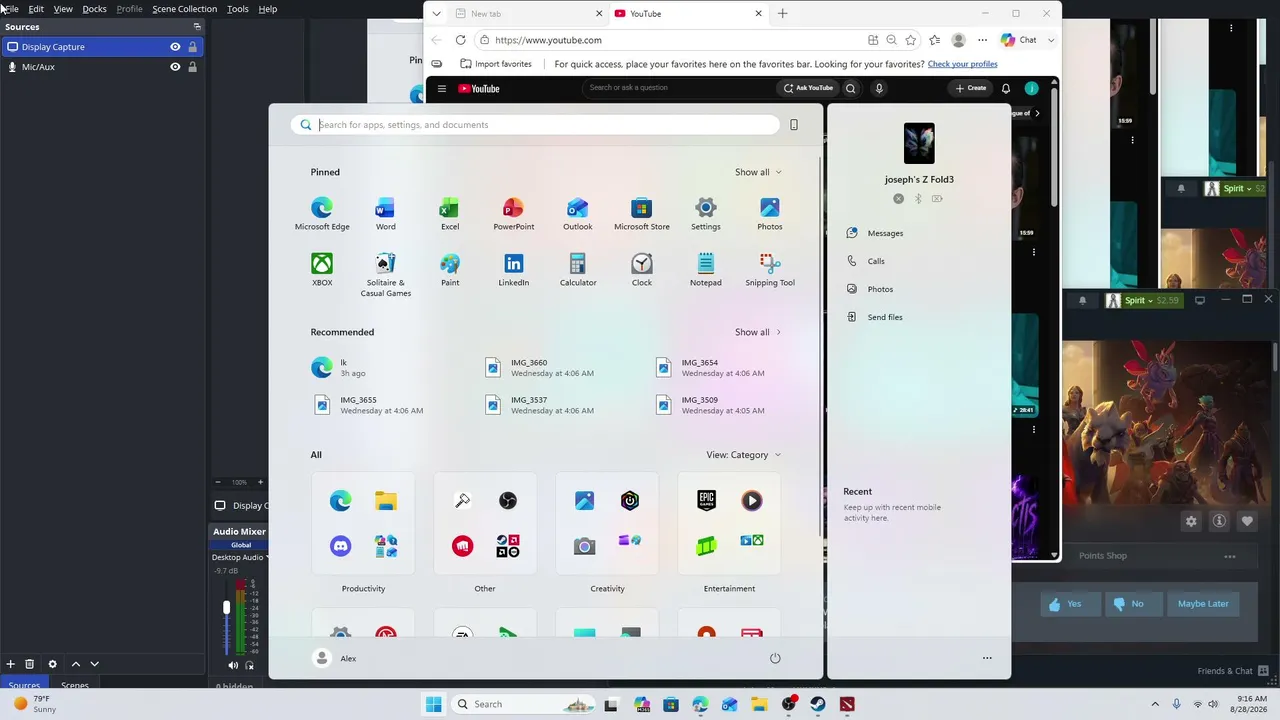Open the Spirit account dropdown in Steam
The image size is (1280, 720).
point(1143,301)
